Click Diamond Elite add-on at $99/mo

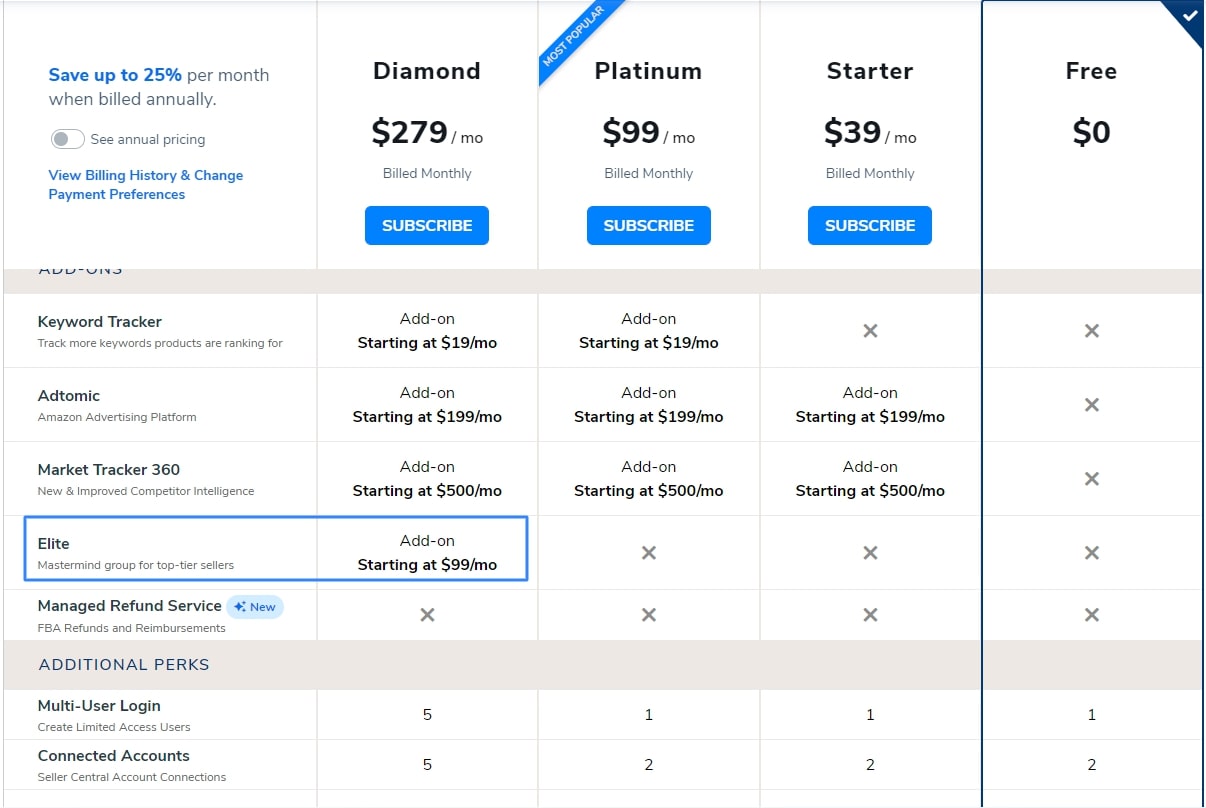[x=427, y=553]
